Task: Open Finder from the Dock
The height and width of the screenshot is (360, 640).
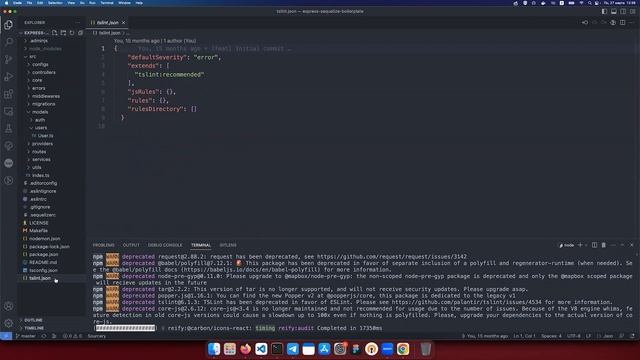Action: click(214, 349)
